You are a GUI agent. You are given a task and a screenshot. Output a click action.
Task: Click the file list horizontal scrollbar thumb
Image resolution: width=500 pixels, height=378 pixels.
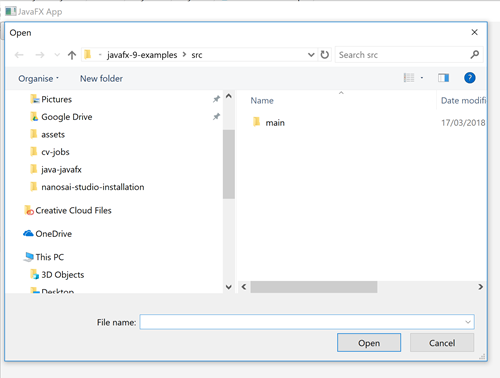pyautogui.click(x=314, y=287)
